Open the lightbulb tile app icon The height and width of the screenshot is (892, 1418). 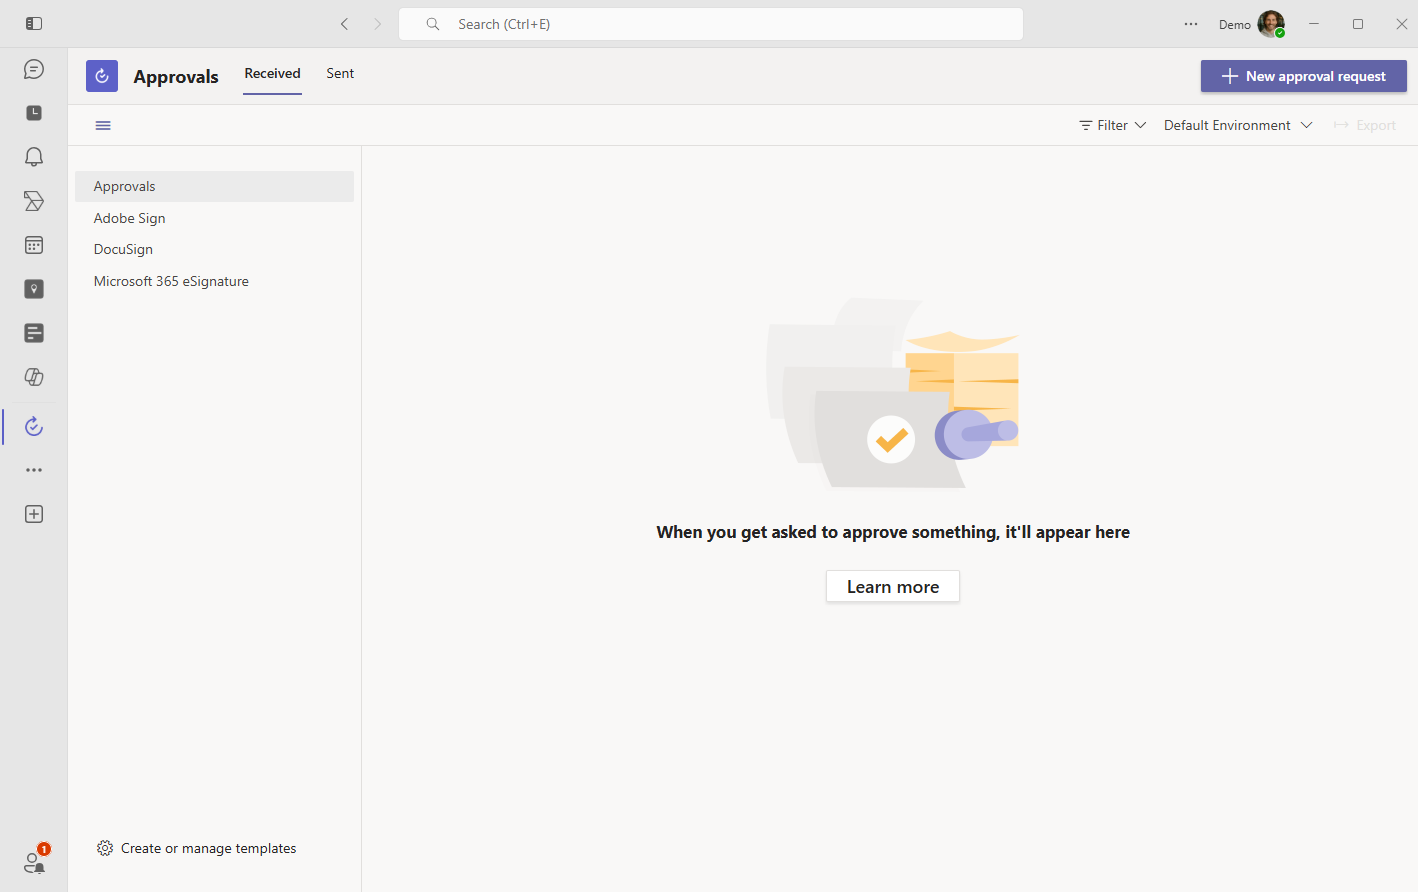(x=34, y=289)
